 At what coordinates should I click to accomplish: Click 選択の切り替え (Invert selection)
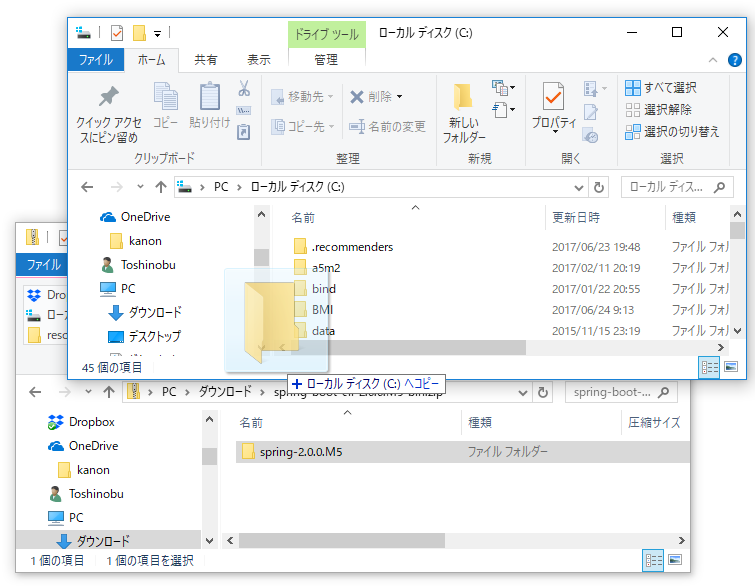[x=672, y=131]
